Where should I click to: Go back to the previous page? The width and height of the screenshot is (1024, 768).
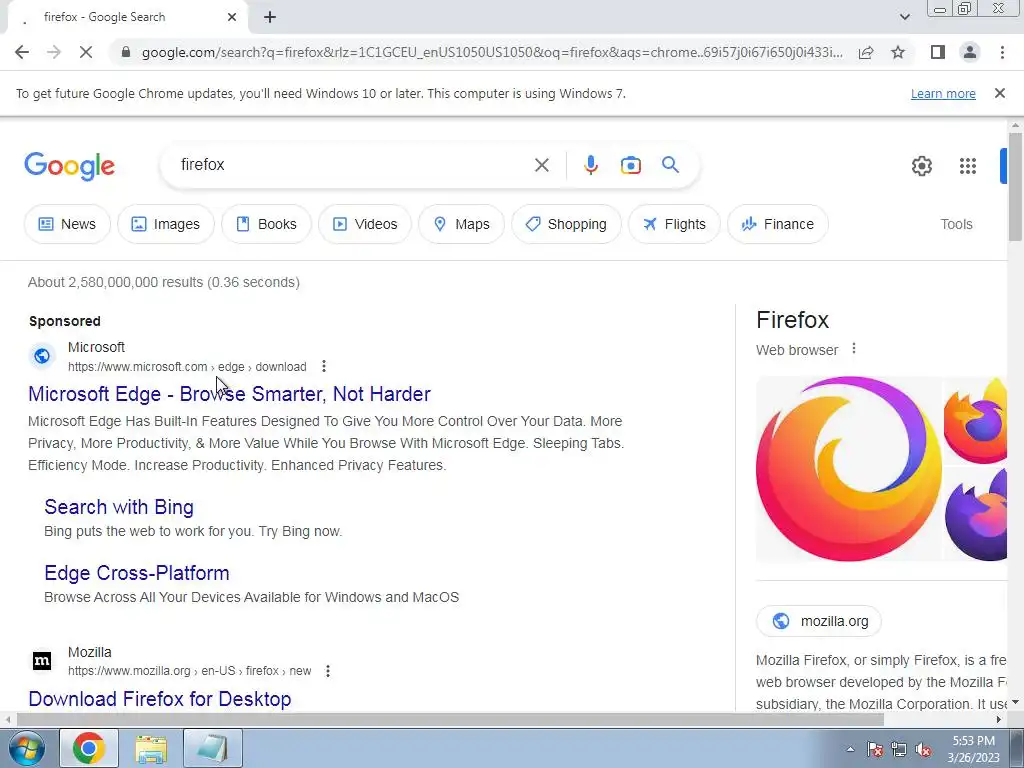(22, 52)
